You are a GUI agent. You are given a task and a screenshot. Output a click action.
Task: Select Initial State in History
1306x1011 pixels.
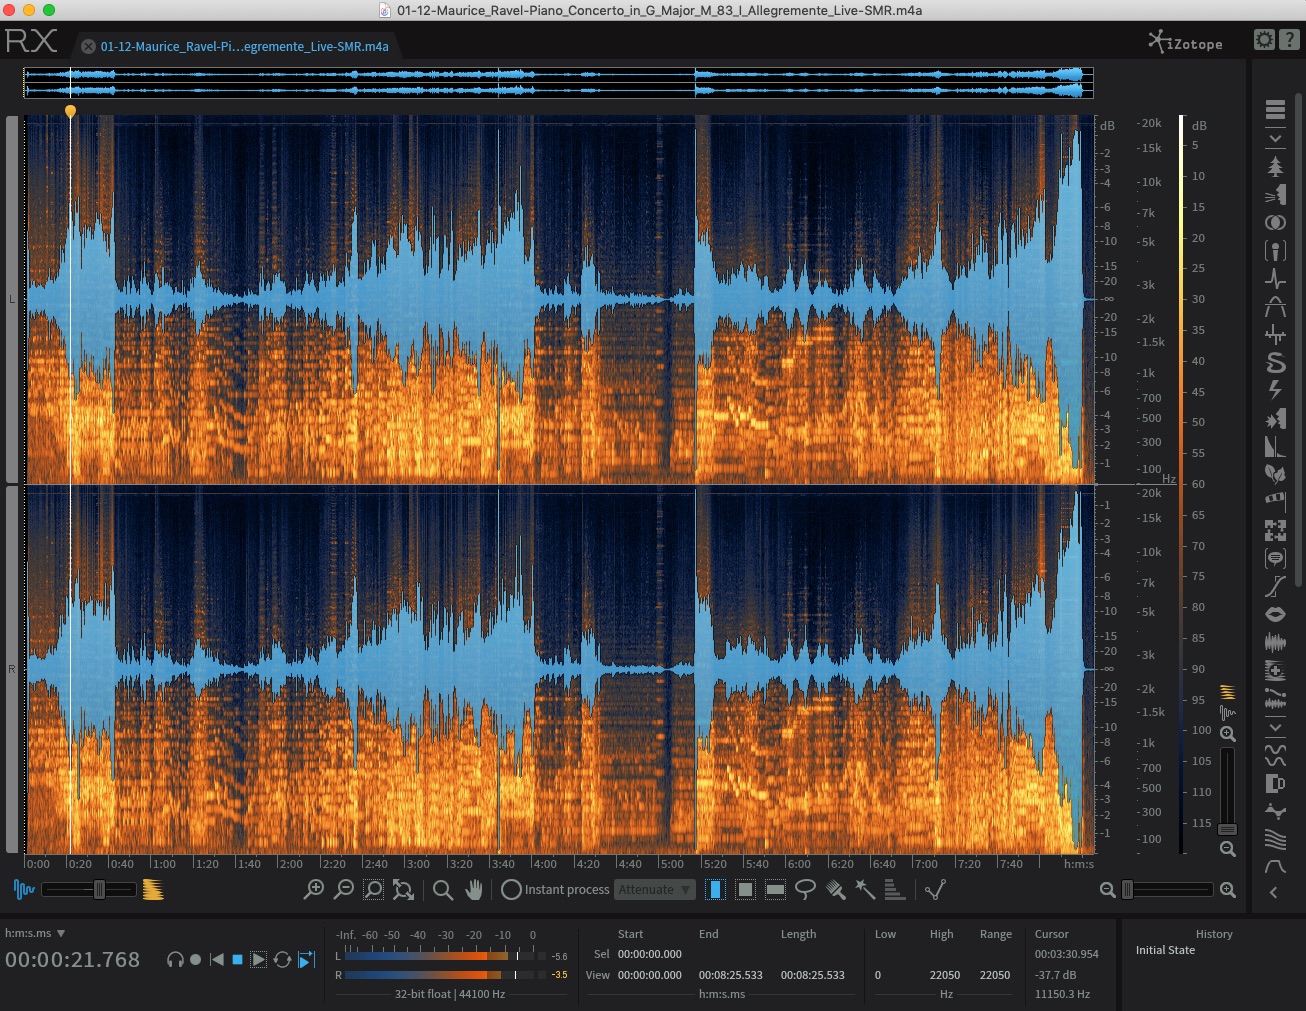[x=1165, y=950]
